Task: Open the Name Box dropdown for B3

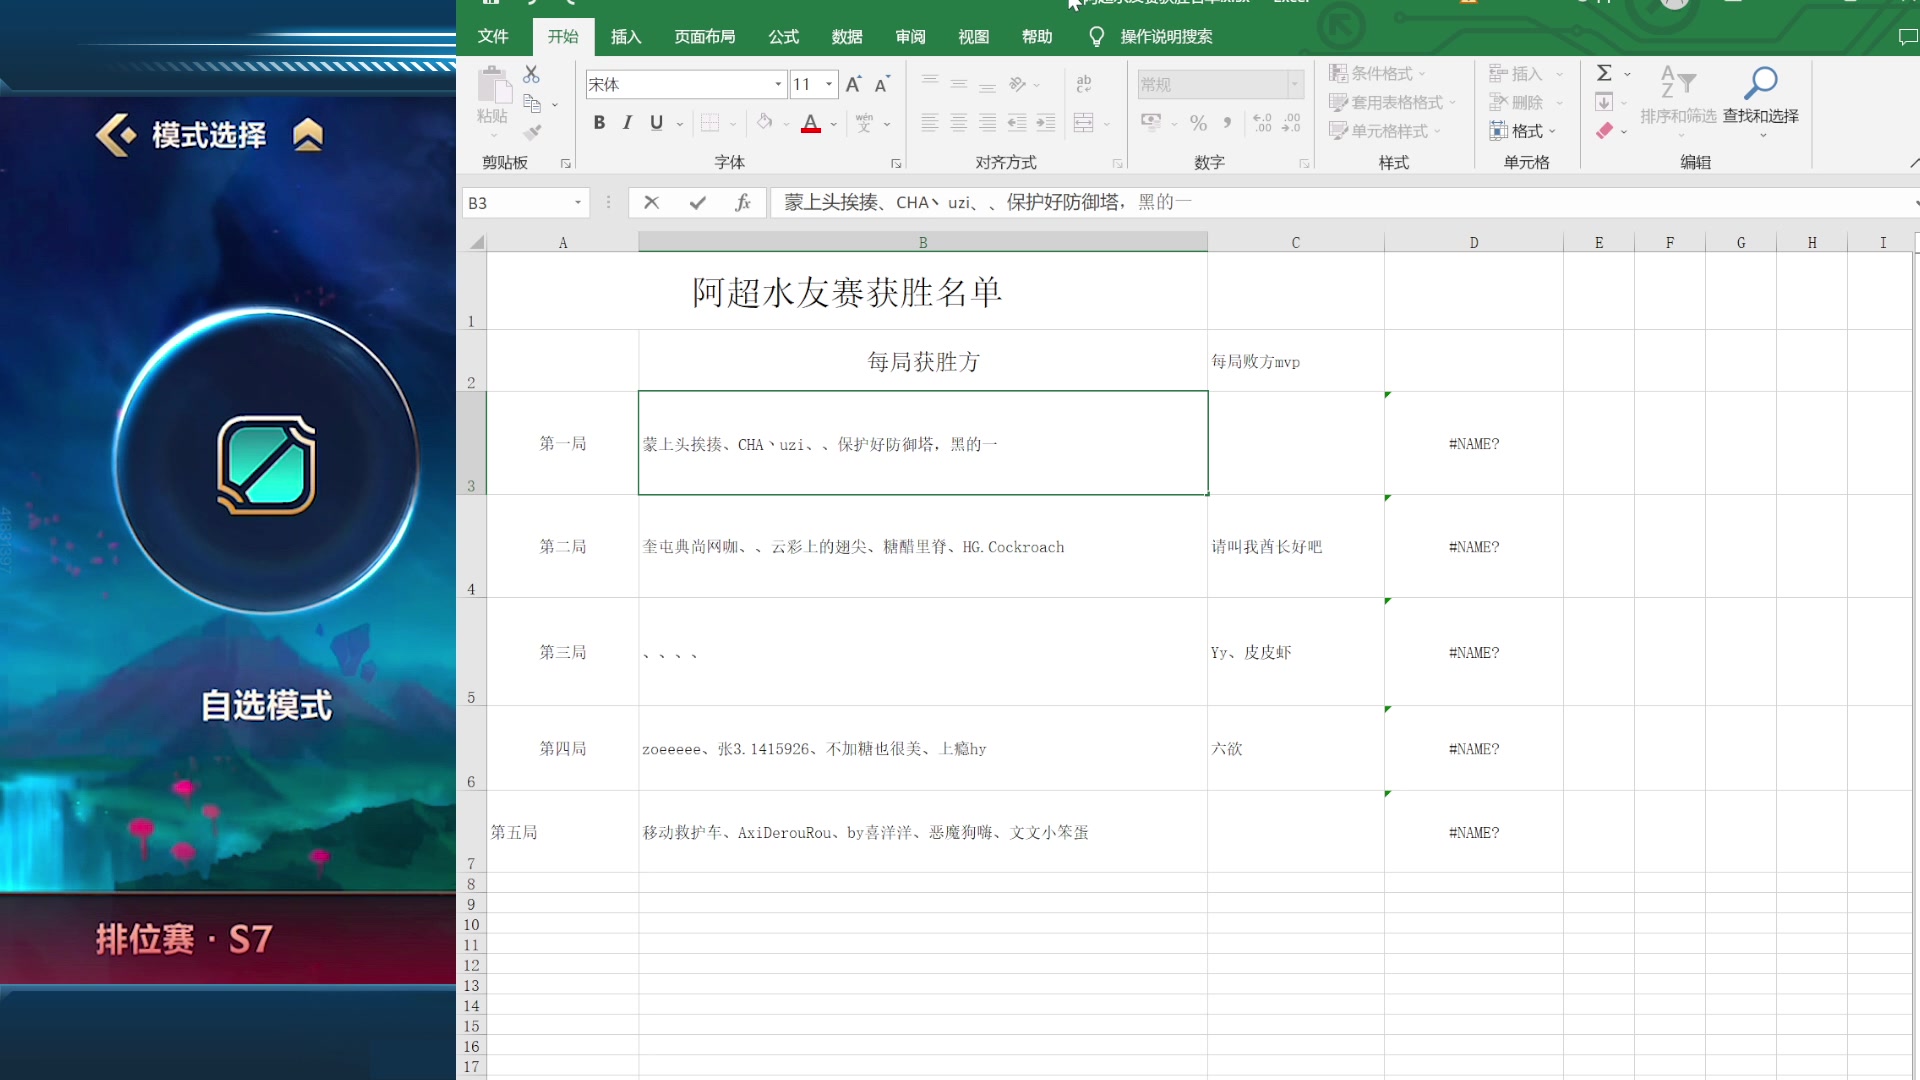Action: [577, 202]
